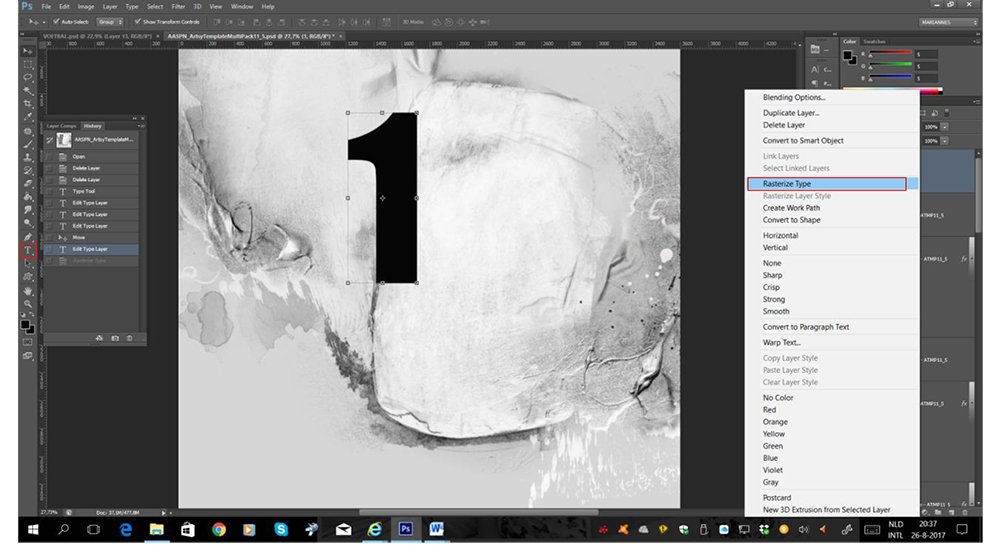
Task: Set history brush source for Open state
Action: click(49, 157)
